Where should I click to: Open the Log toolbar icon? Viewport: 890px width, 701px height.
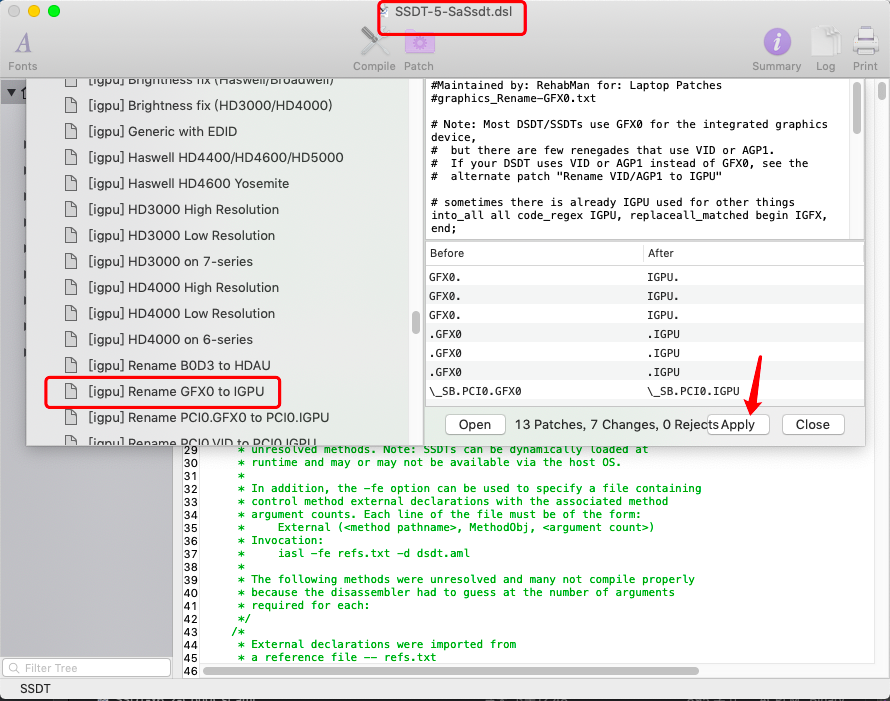pyautogui.click(x=826, y=42)
